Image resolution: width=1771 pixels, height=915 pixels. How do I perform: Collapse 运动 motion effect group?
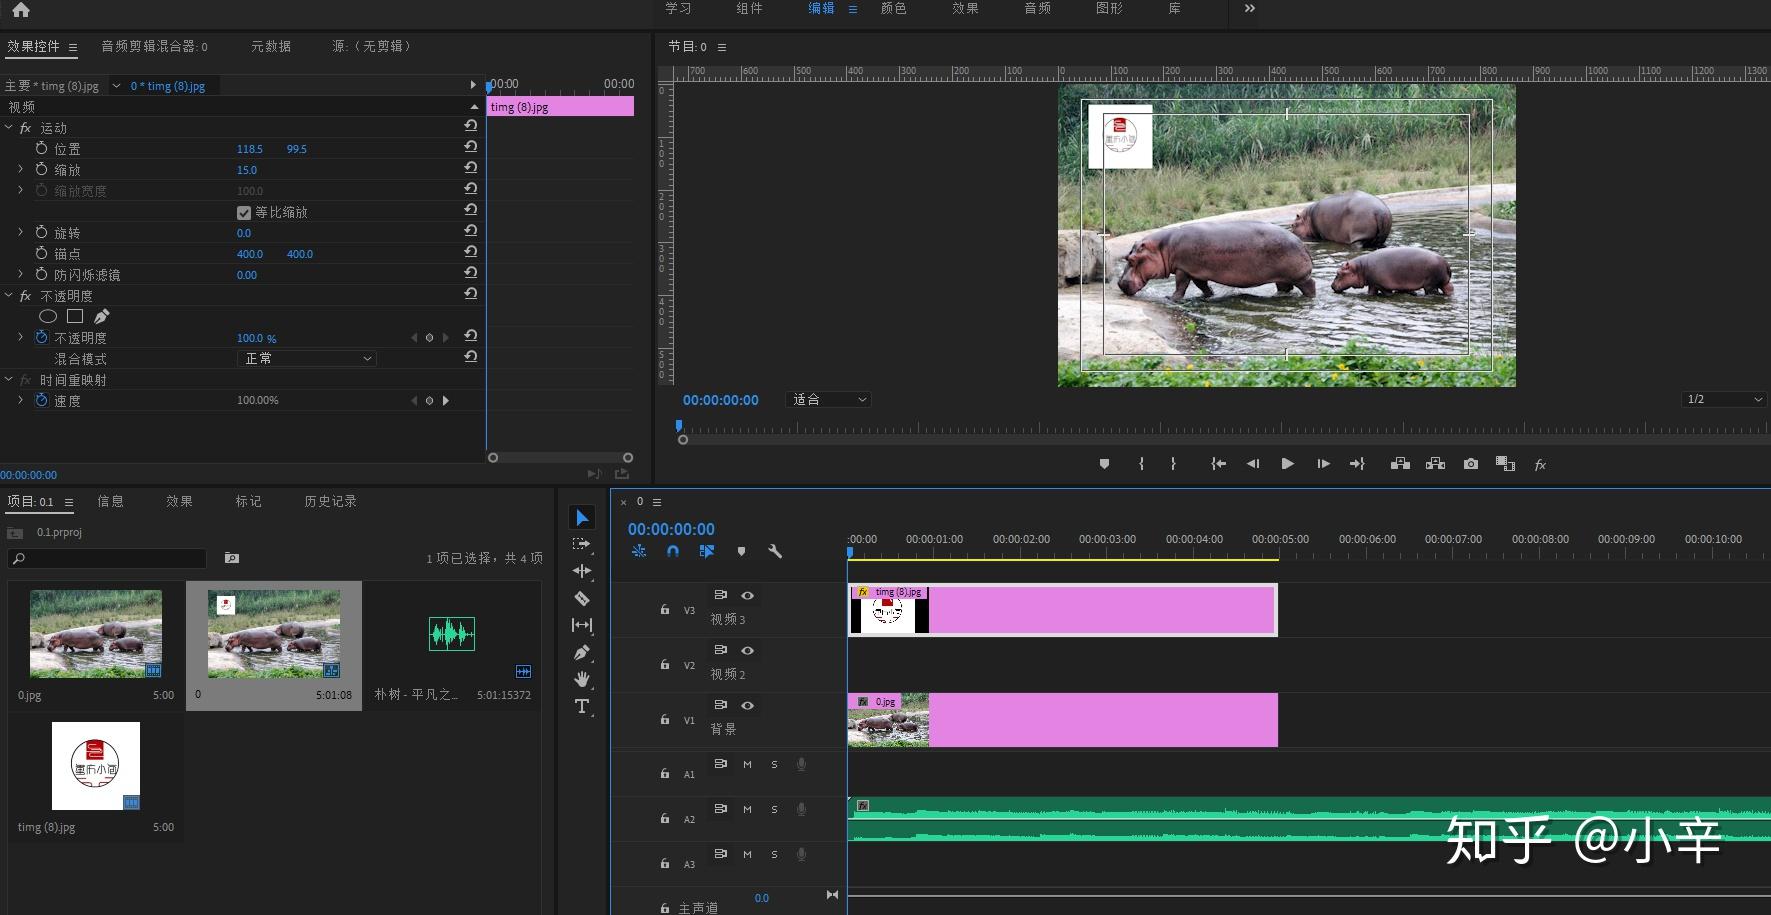tap(9, 127)
